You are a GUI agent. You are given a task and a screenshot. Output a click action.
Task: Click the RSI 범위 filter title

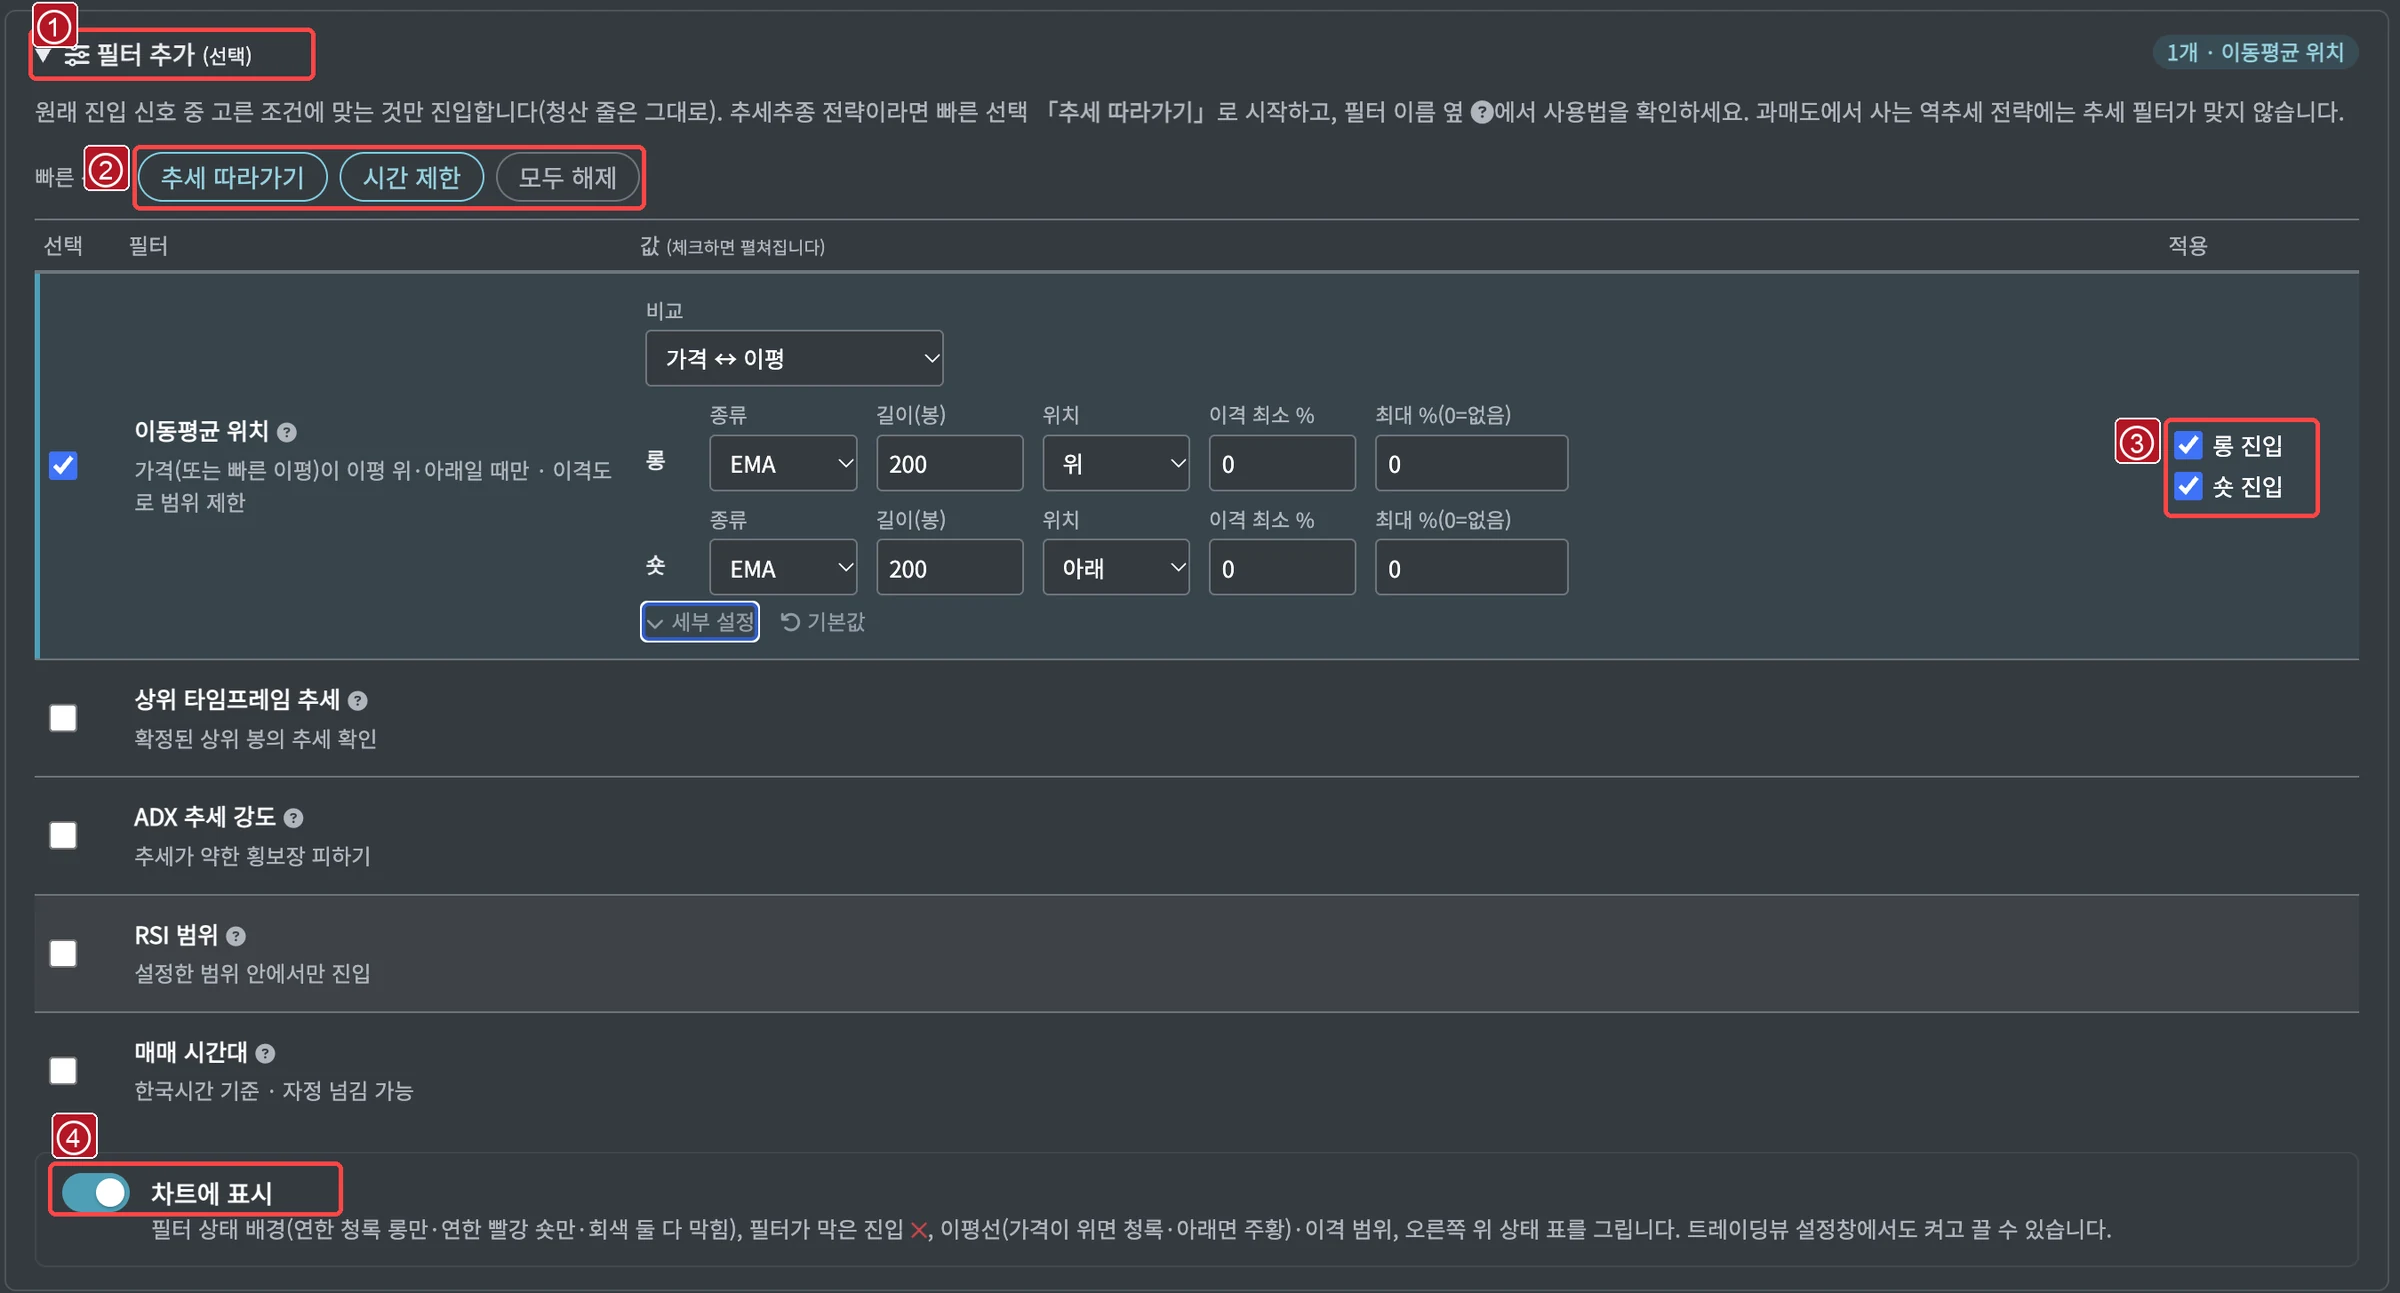[176, 935]
